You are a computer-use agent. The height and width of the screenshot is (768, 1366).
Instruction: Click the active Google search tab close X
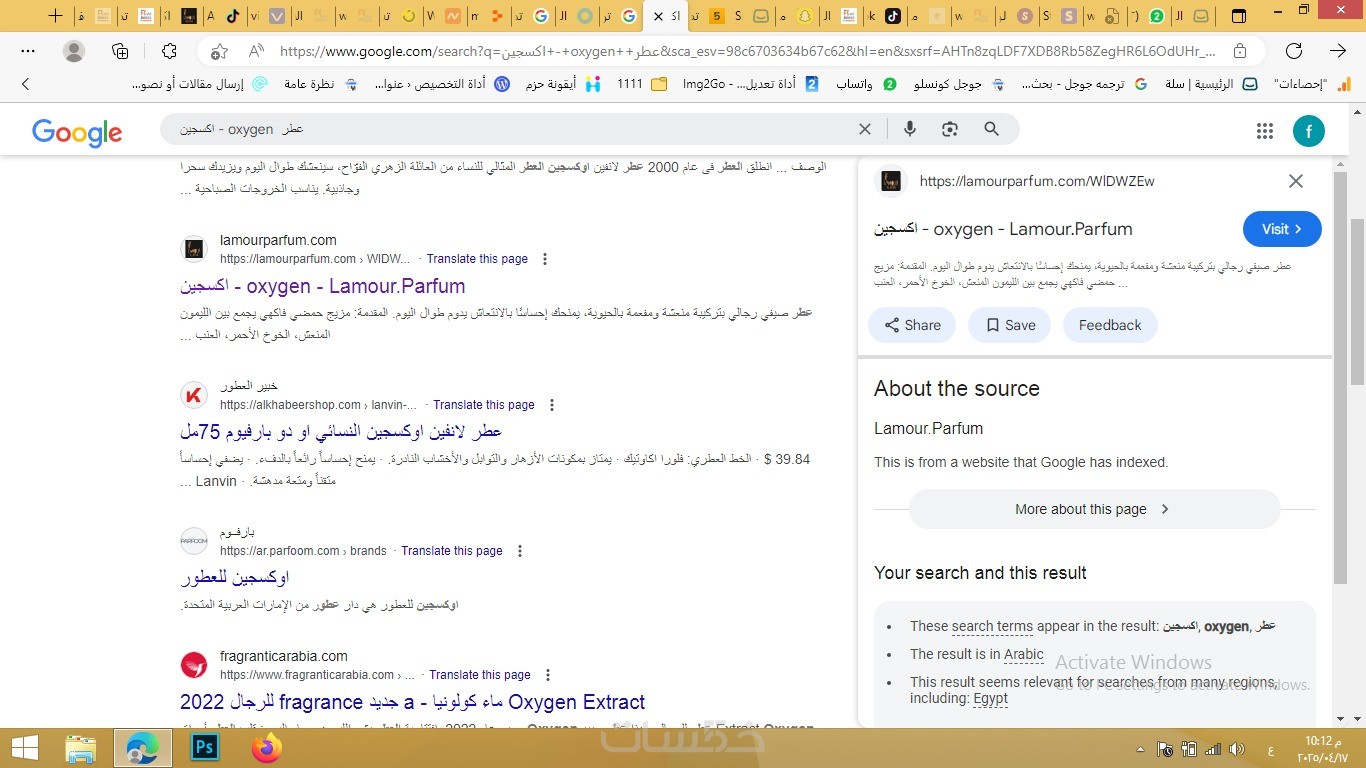tap(657, 16)
